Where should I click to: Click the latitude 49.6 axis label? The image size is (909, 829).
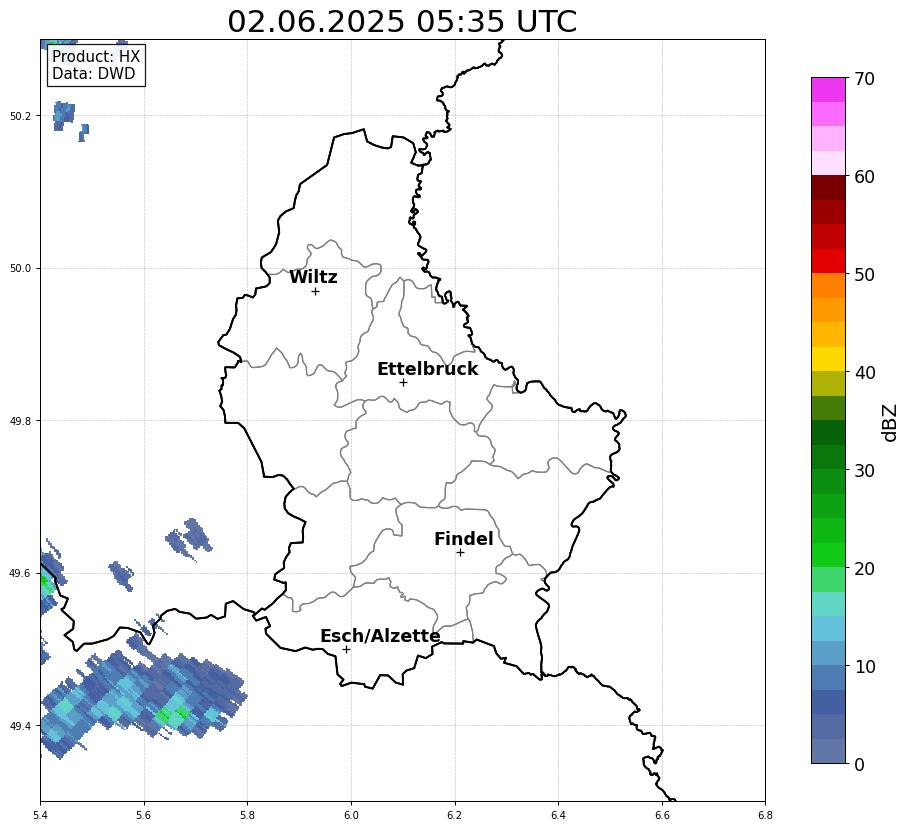click(x=19, y=573)
